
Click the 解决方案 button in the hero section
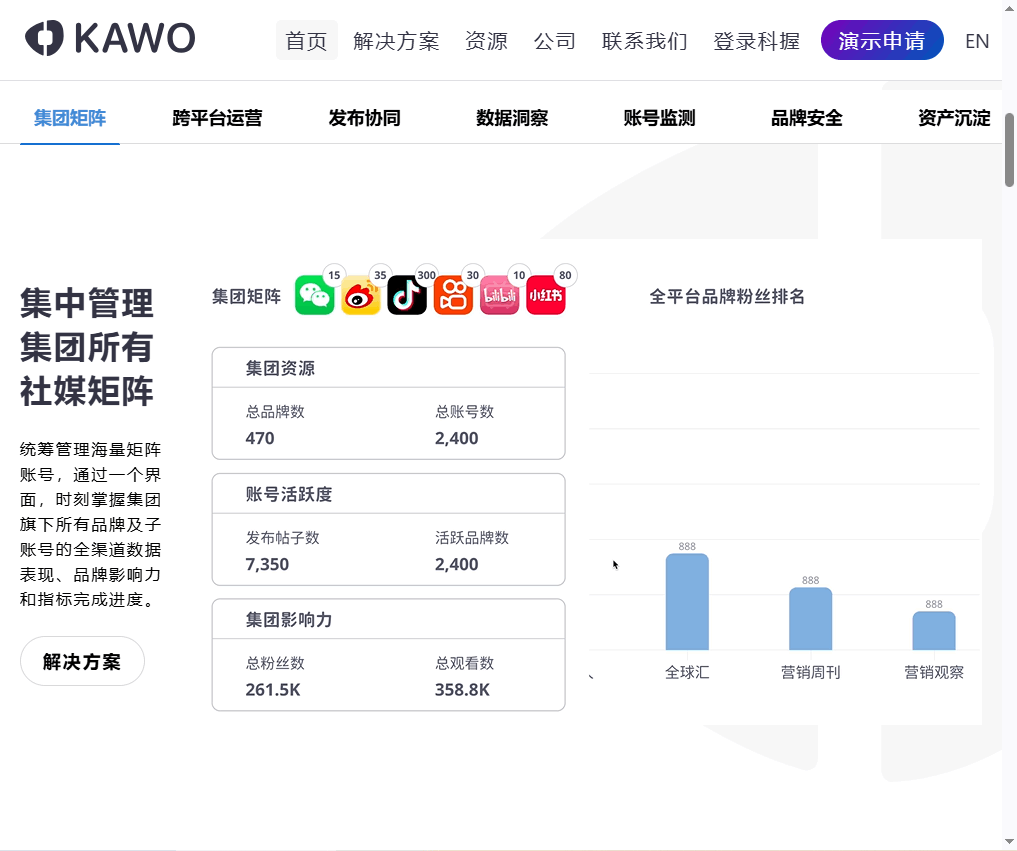point(82,661)
